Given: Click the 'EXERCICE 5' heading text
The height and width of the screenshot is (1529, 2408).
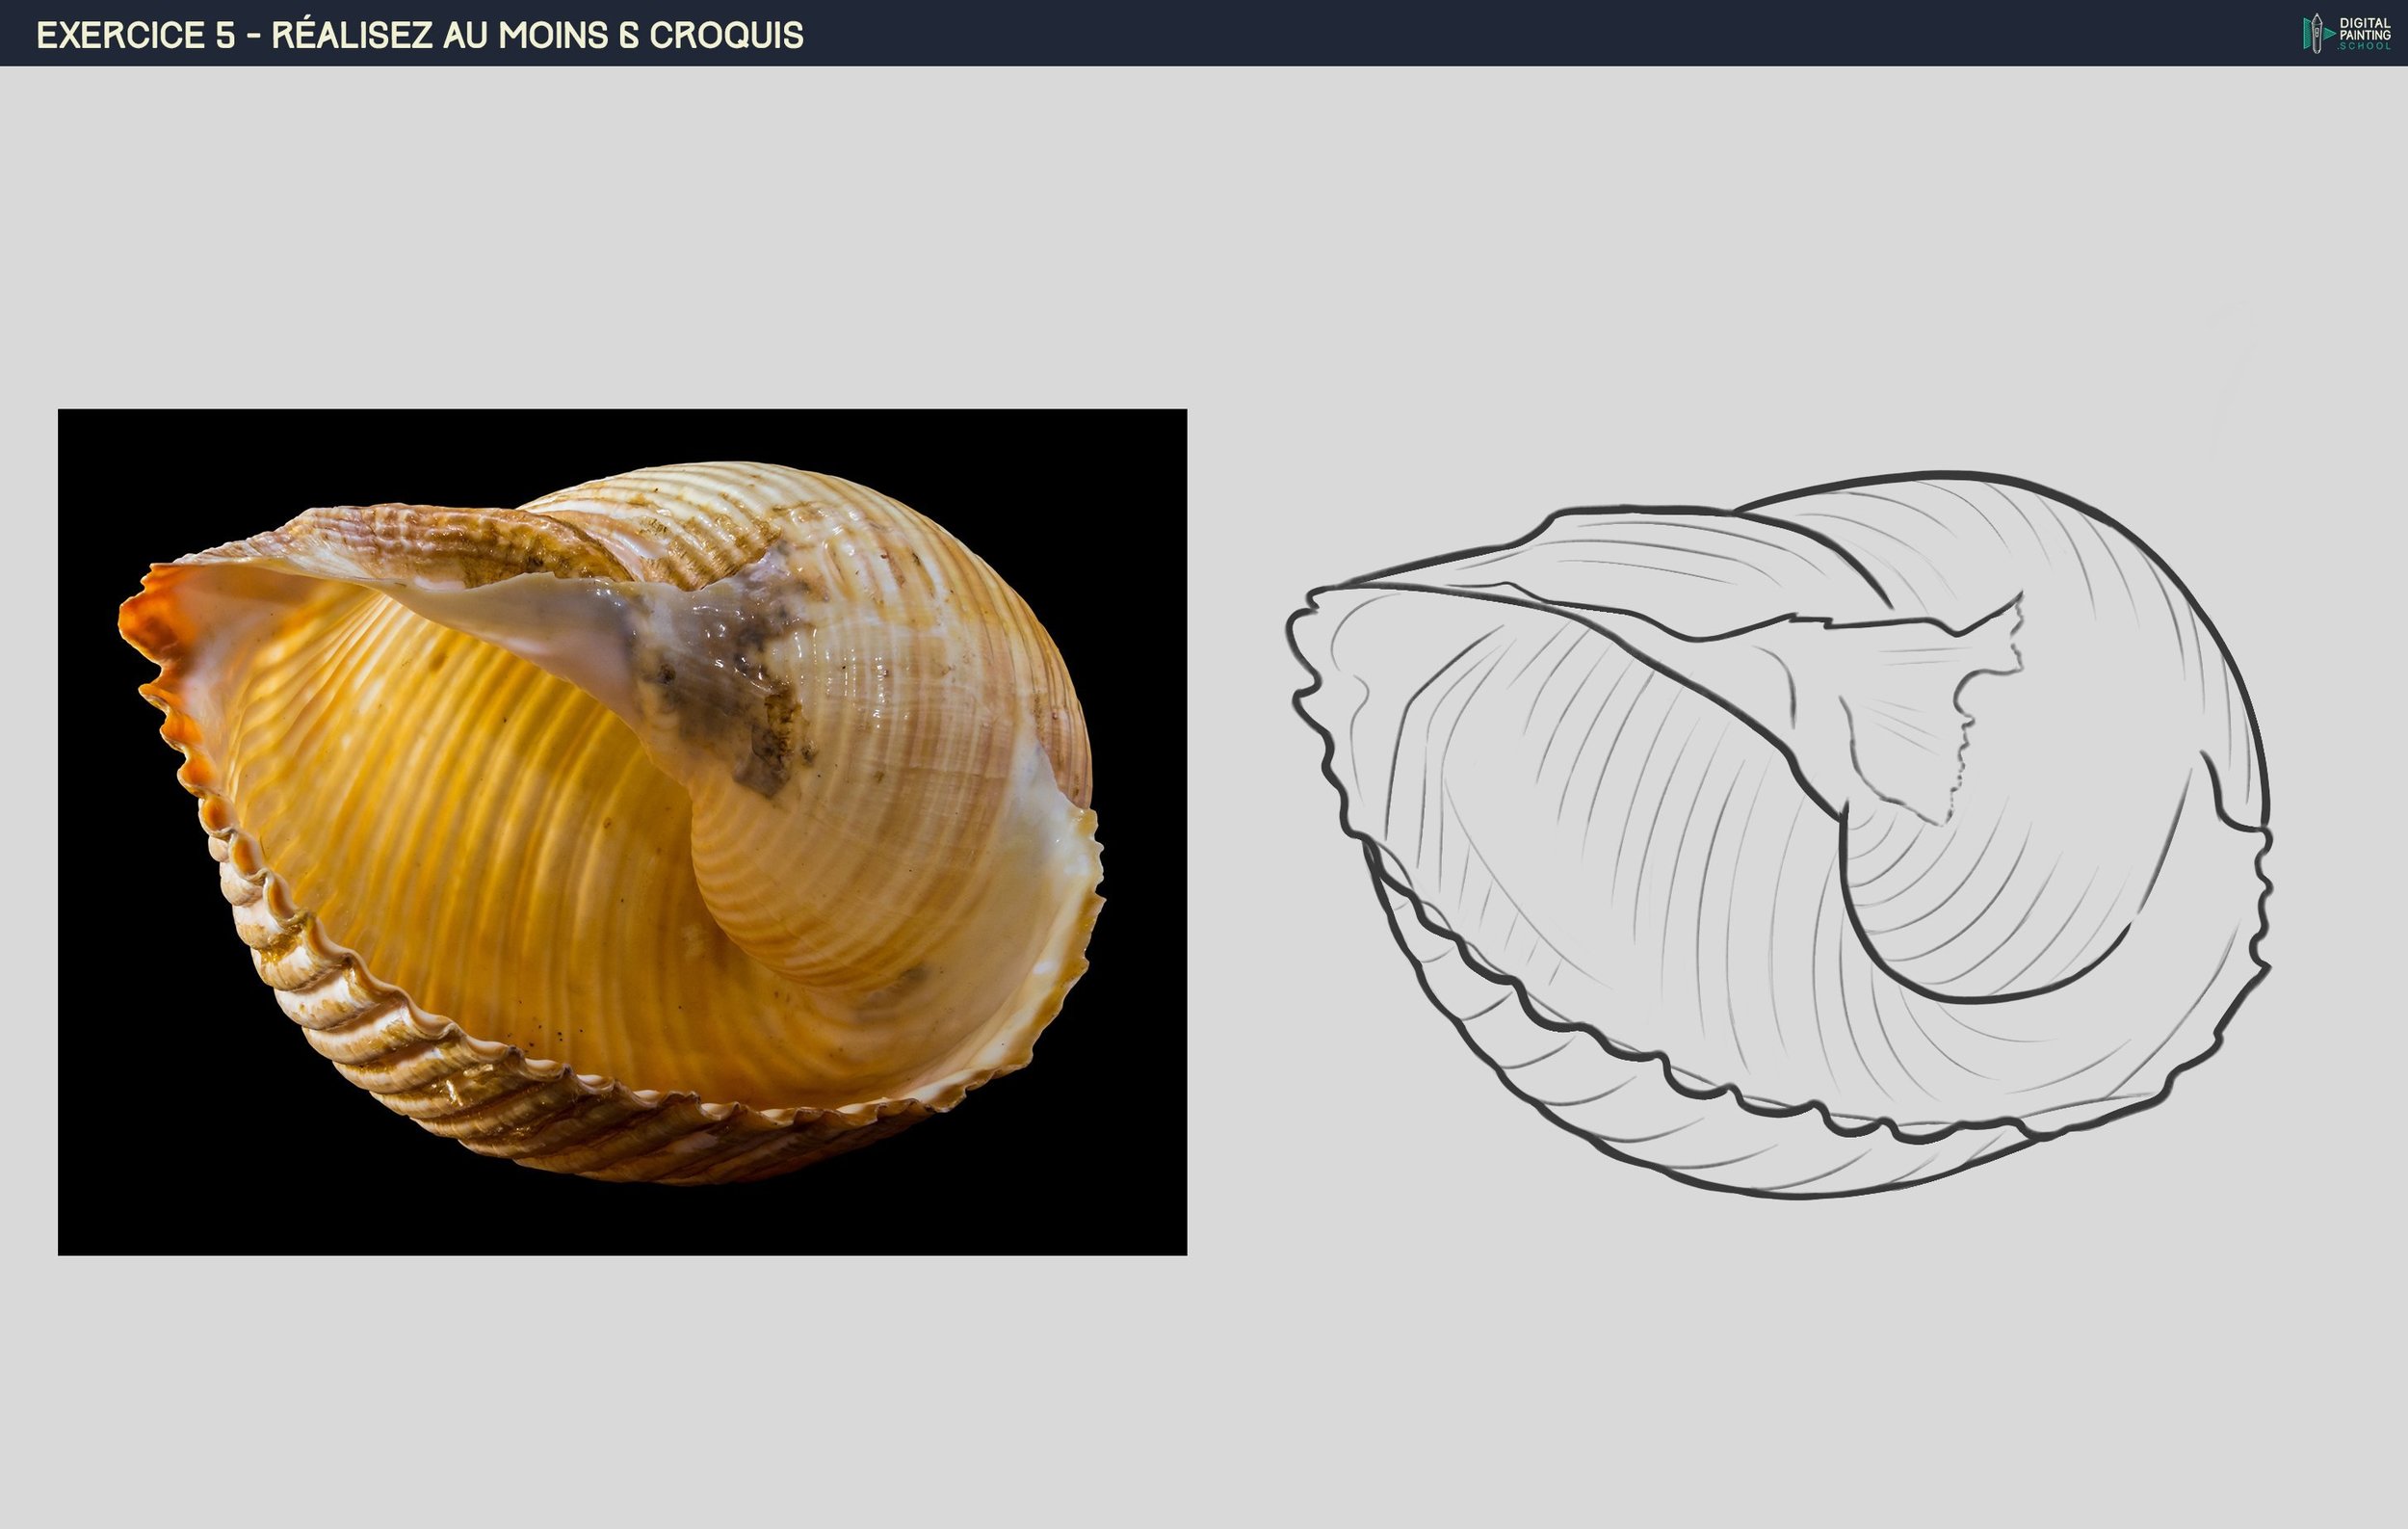Looking at the screenshot, I should click(x=135, y=35).
